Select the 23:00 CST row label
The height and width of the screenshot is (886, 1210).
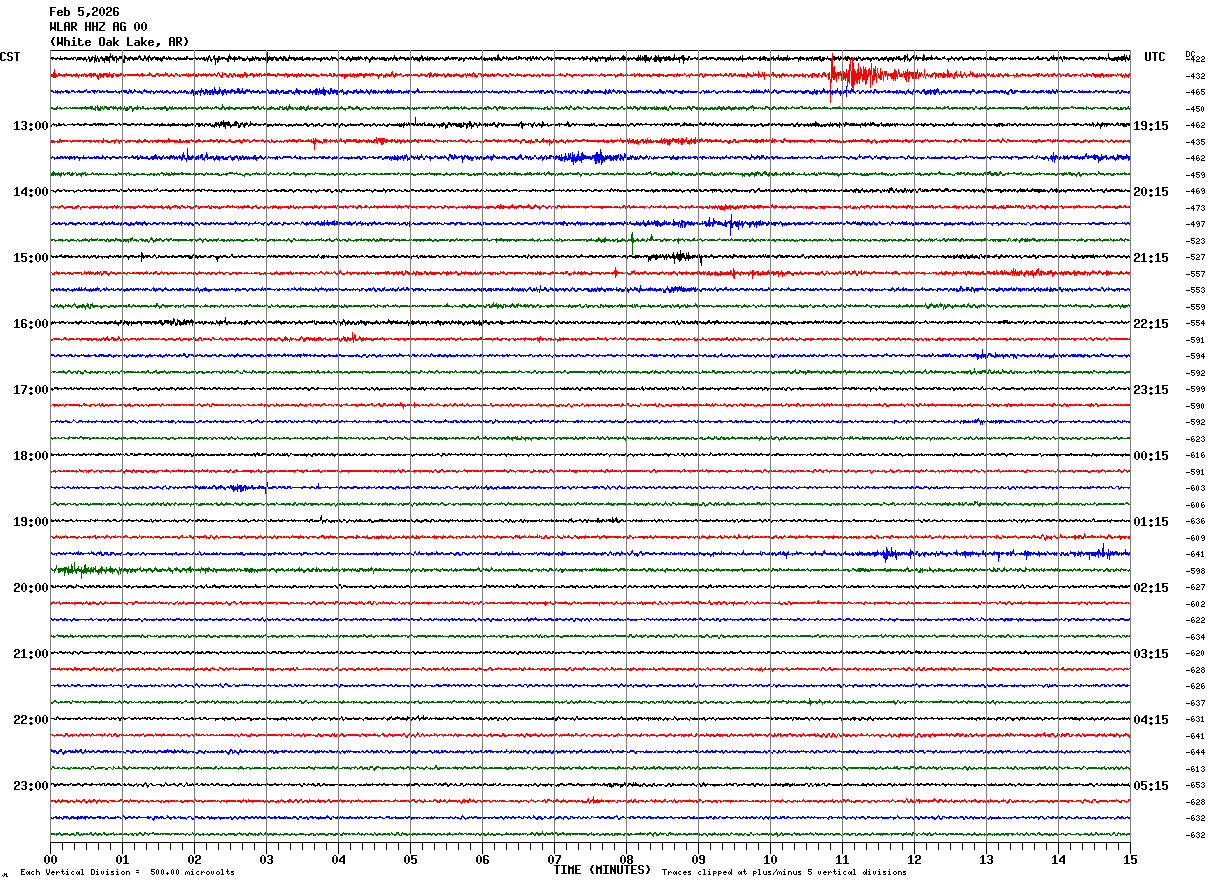(30, 786)
